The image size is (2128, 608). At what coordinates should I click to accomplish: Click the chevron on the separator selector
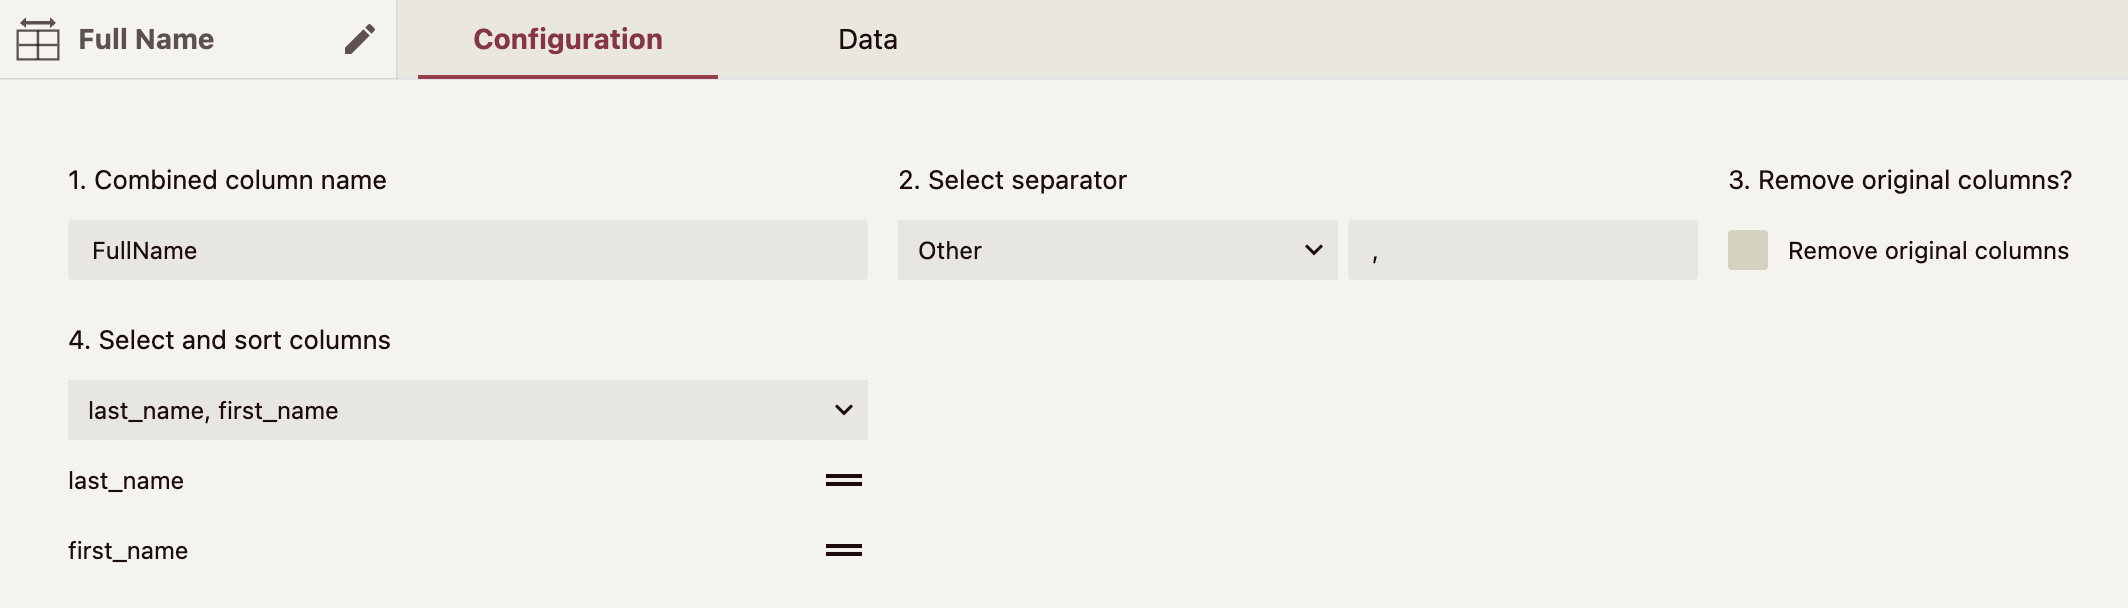(1312, 250)
